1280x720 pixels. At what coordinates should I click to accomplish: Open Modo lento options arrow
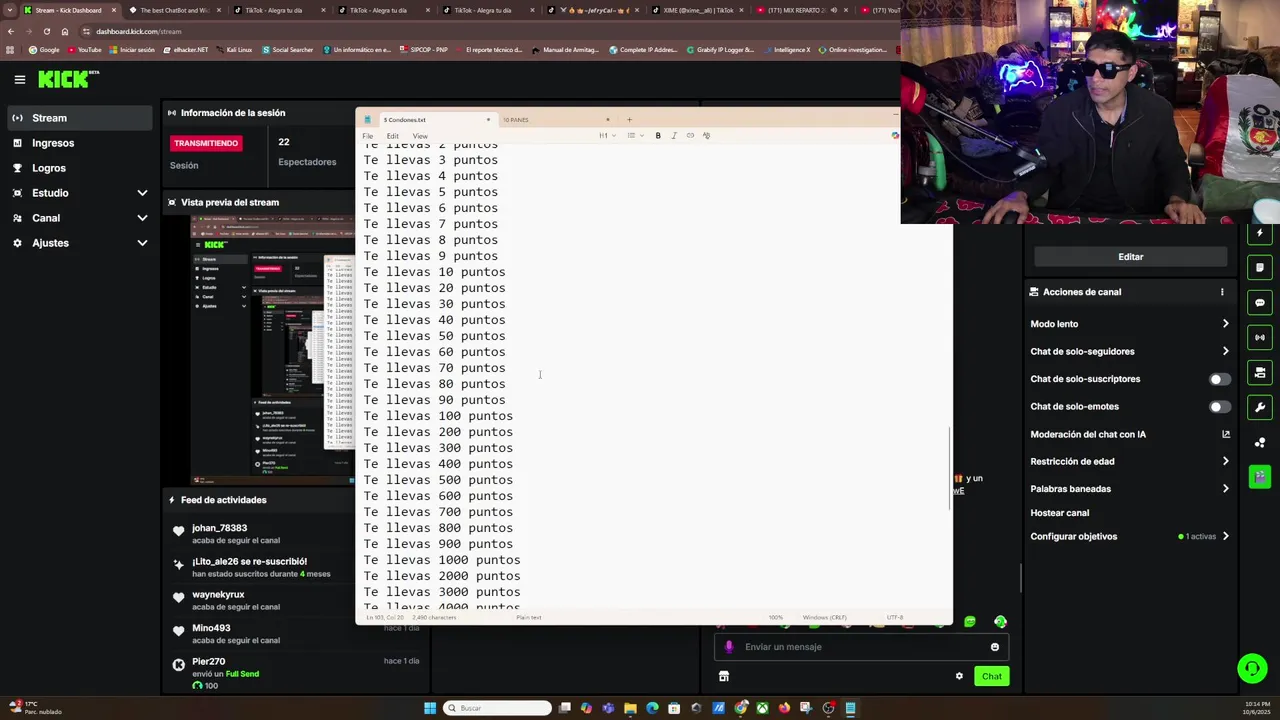(x=1225, y=324)
